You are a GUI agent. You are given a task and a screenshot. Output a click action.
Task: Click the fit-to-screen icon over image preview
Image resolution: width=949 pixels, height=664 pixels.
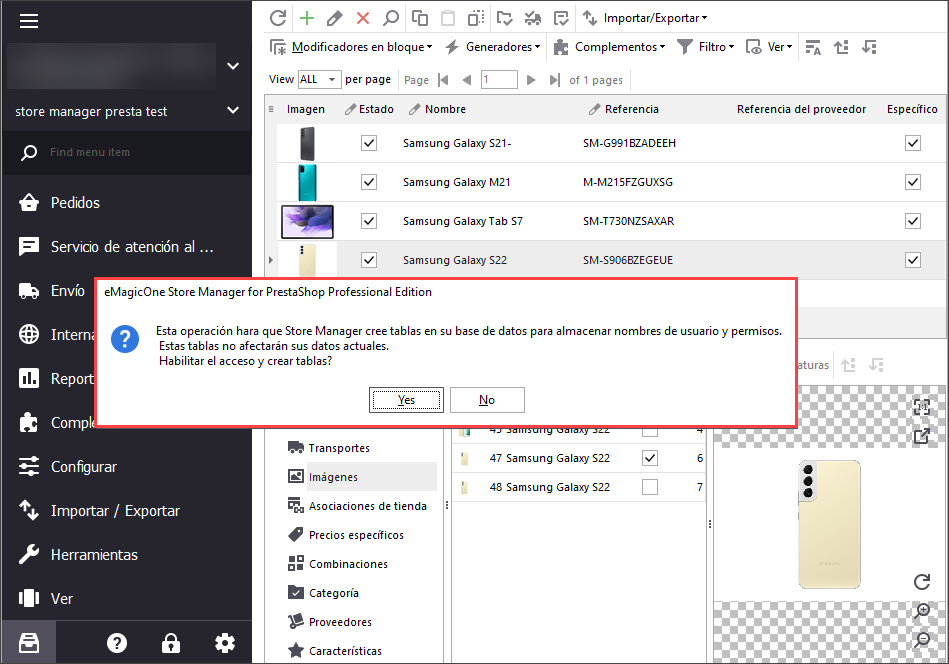click(x=921, y=407)
